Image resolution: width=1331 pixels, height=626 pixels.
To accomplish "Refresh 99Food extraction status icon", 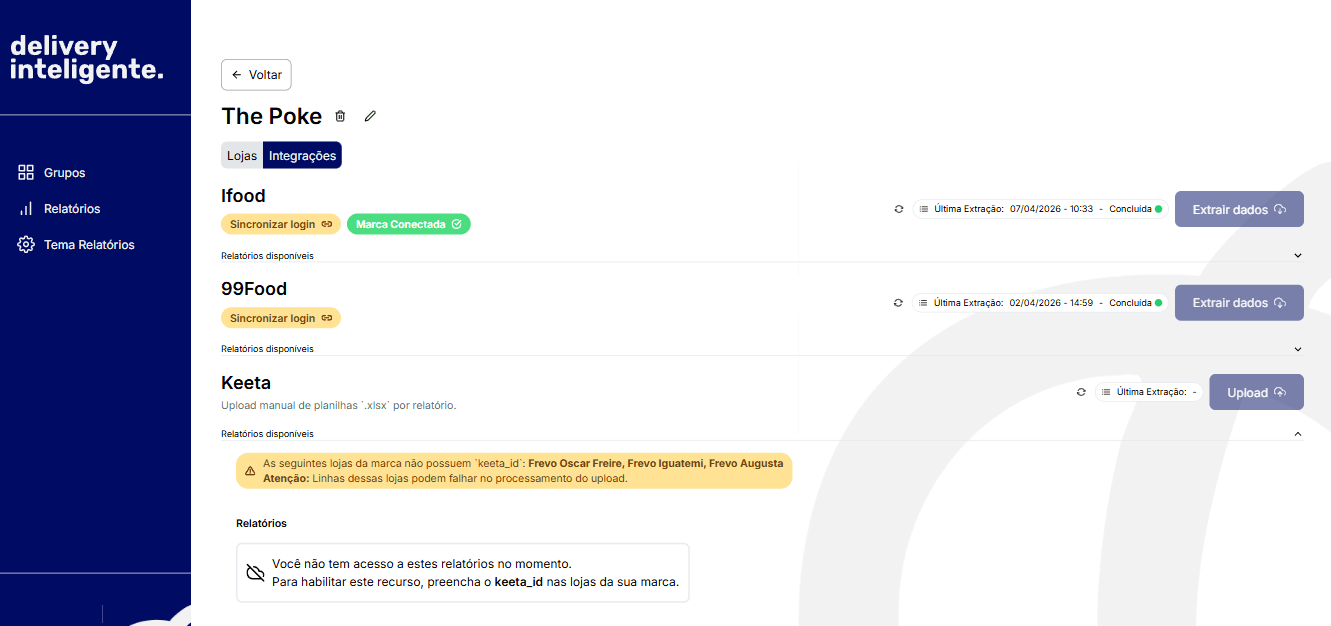I will (899, 302).
